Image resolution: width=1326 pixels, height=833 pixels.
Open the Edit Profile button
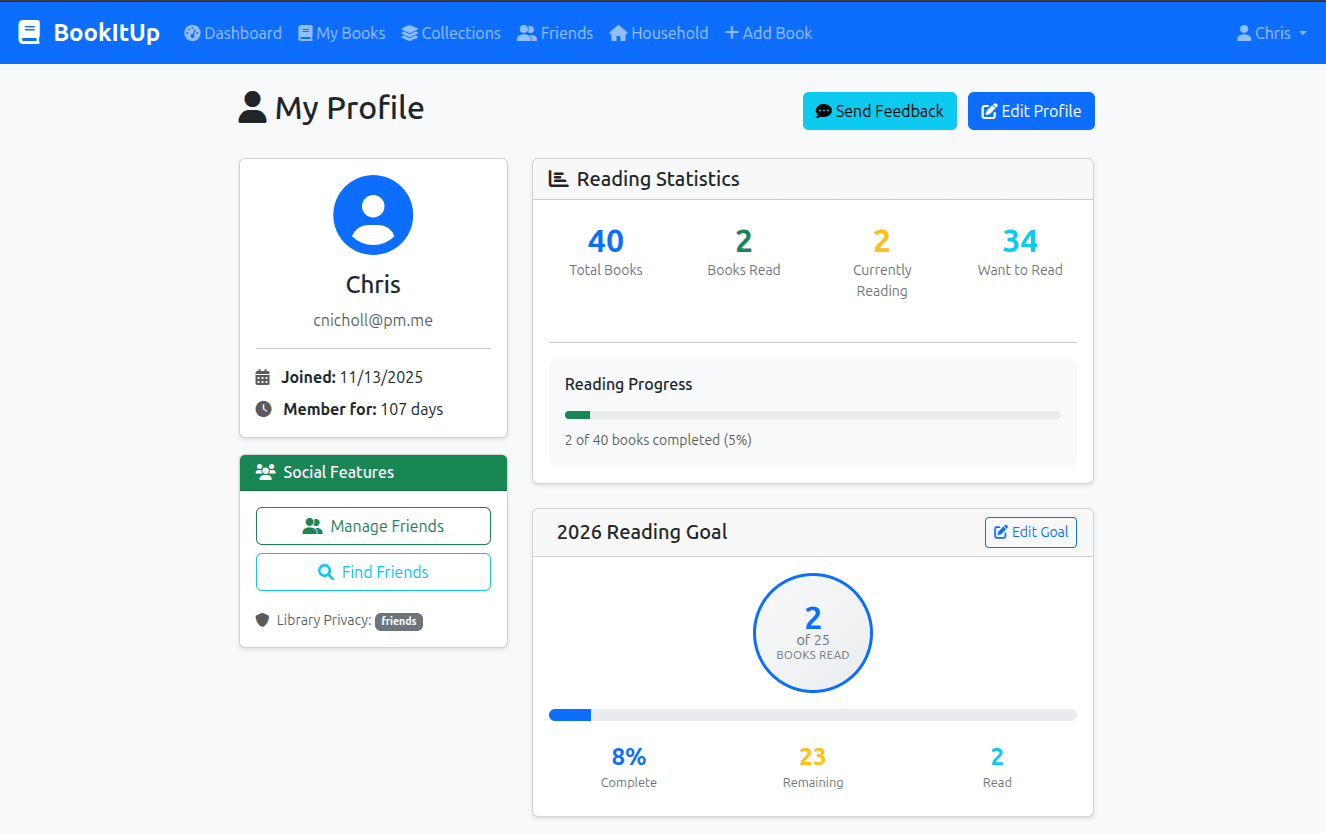1031,111
